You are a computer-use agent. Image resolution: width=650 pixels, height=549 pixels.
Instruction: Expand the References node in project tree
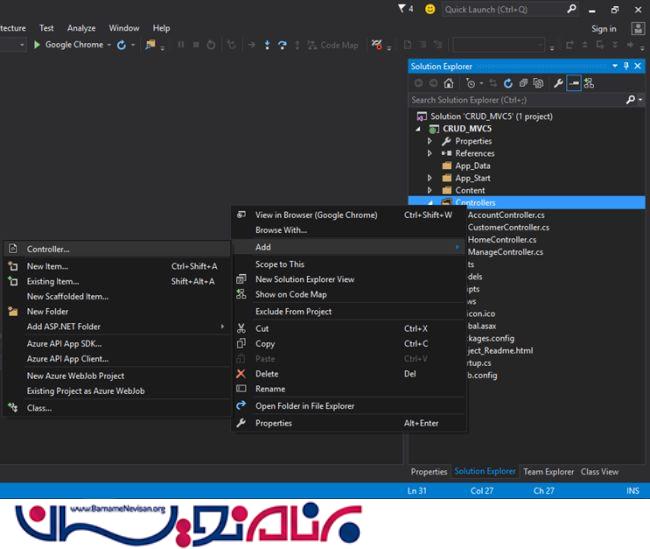coord(430,153)
